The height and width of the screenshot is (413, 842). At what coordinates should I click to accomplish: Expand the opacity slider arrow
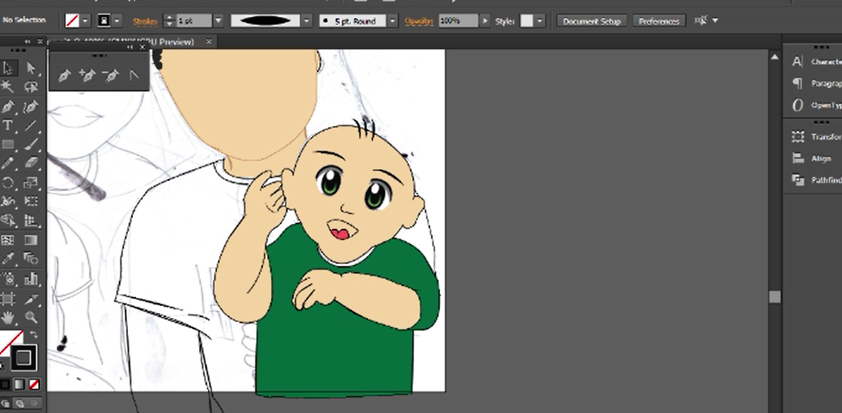485,21
